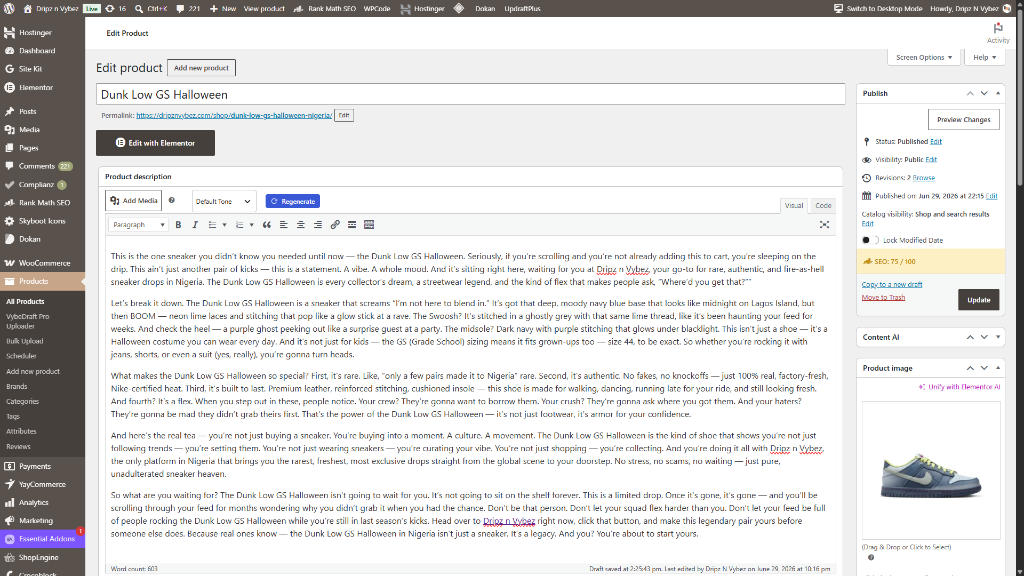
Task: Switch to the Visual editor tab
Action: click(793, 205)
